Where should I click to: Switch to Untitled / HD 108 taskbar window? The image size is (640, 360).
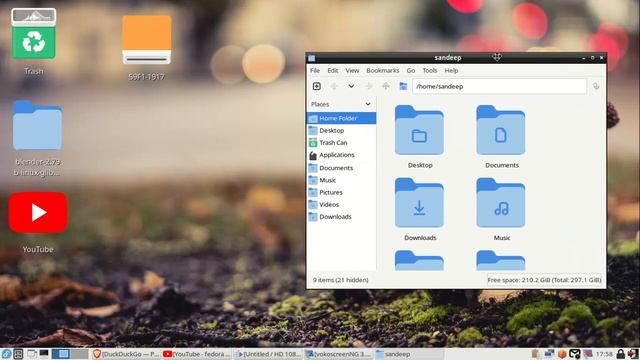[x=268, y=354]
